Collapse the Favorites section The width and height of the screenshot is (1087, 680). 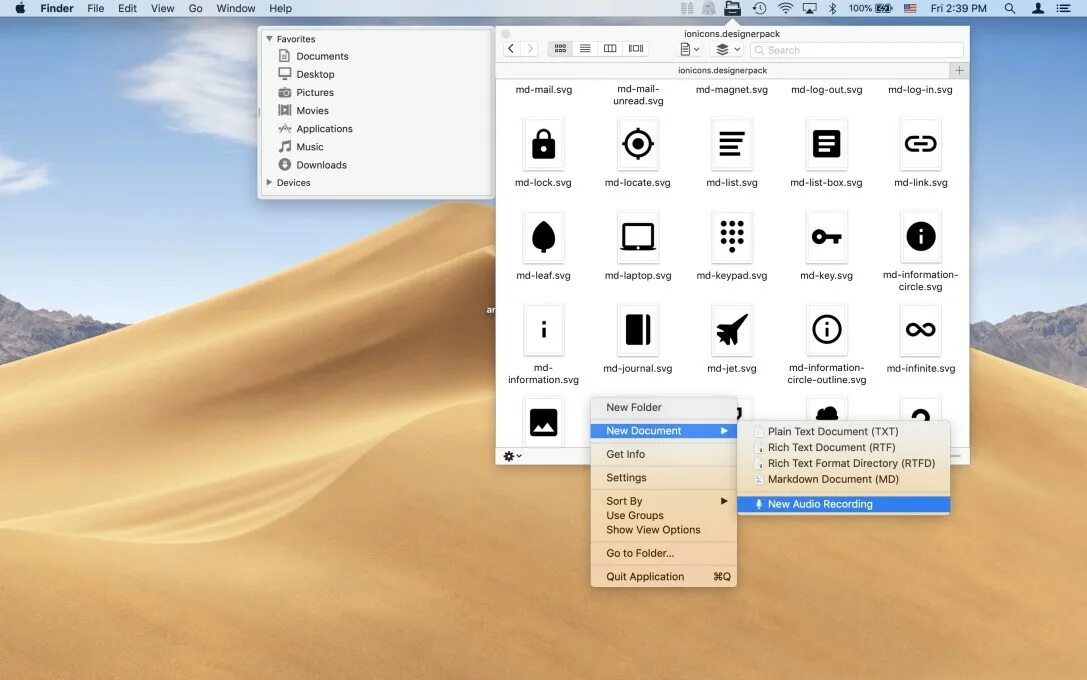click(x=269, y=39)
